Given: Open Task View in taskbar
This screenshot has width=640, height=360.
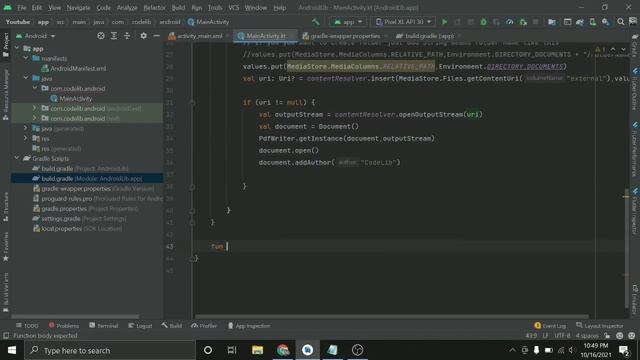Looking at the screenshot, I should pos(232,350).
